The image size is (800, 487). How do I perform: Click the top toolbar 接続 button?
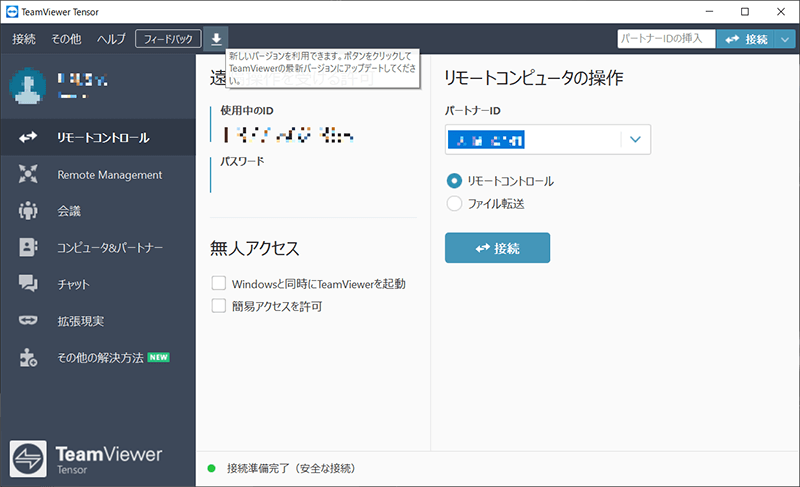[746, 39]
